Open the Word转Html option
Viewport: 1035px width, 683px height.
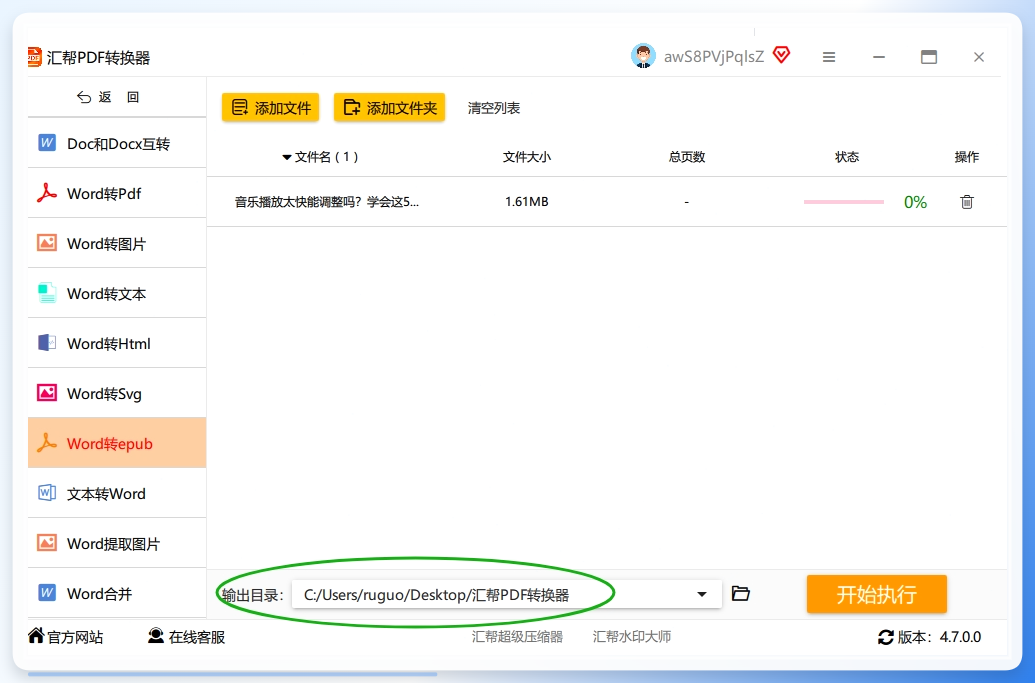tap(117, 343)
